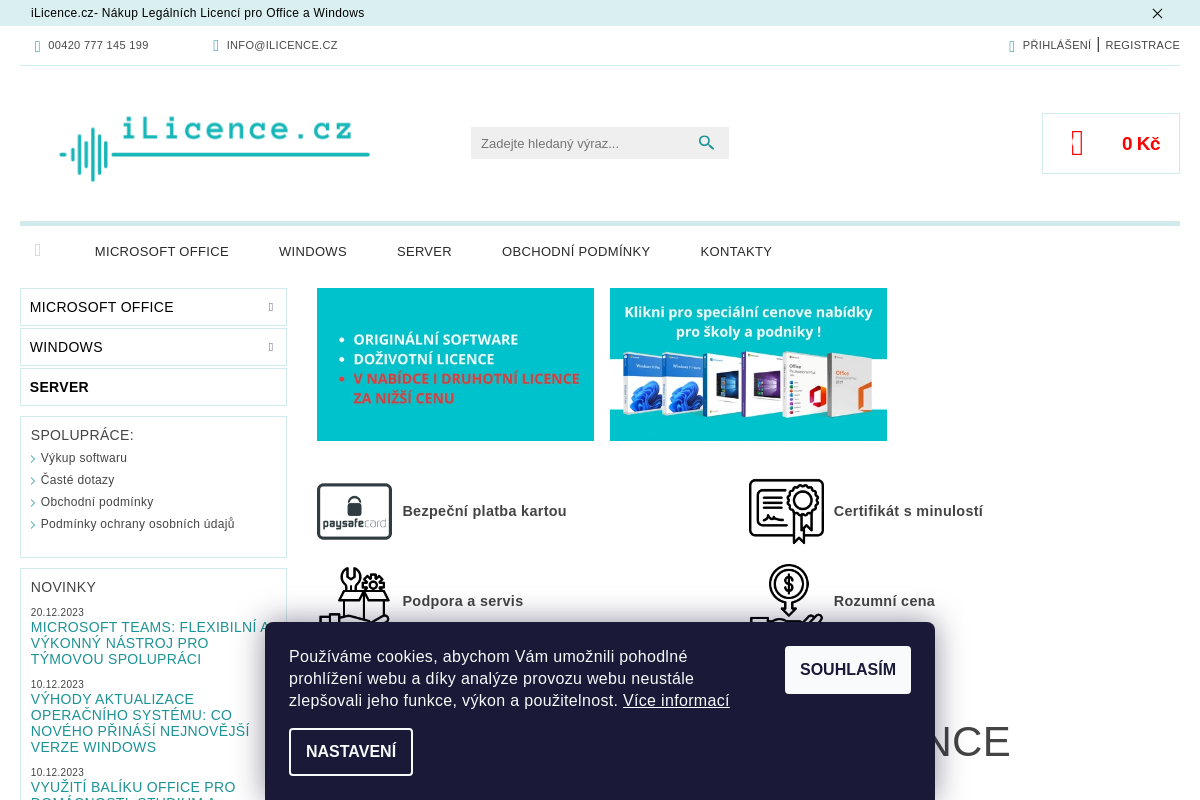This screenshot has height=800, width=1200.
Task: Click the support and service tools icon
Action: [x=354, y=597]
